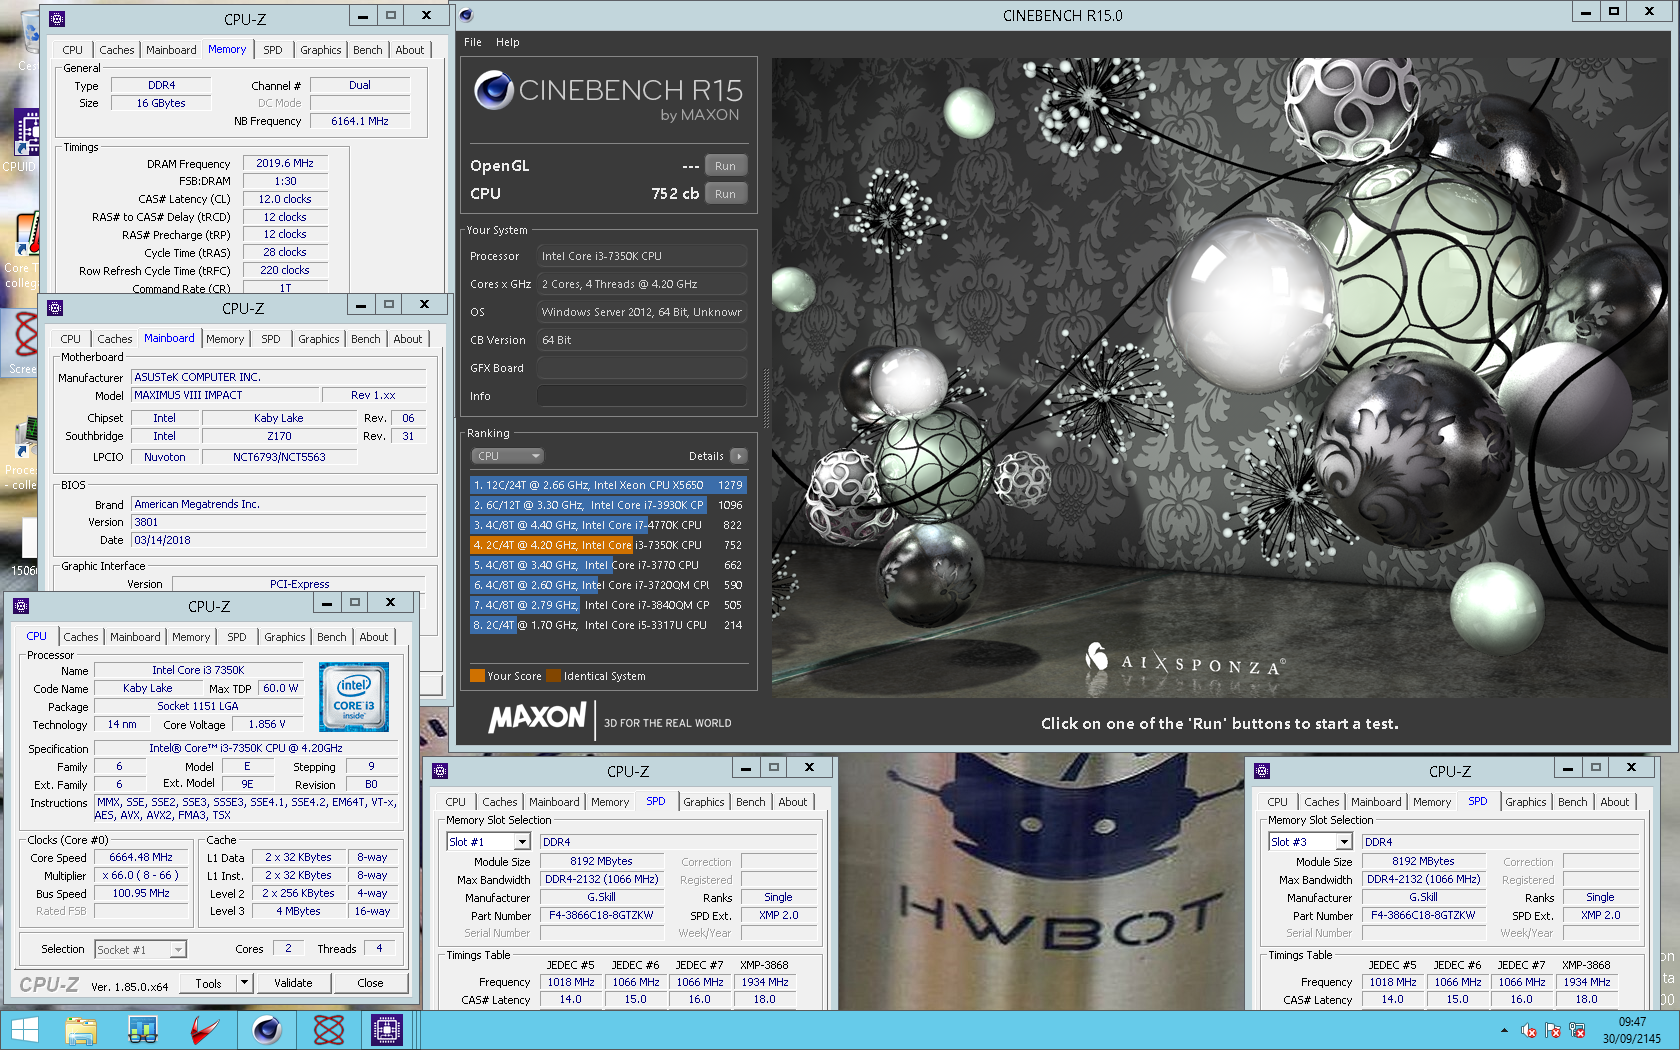1680x1050 pixels.
Task: Click the 2019.6 MHz DRAM Frequency value
Action: [x=285, y=163]
